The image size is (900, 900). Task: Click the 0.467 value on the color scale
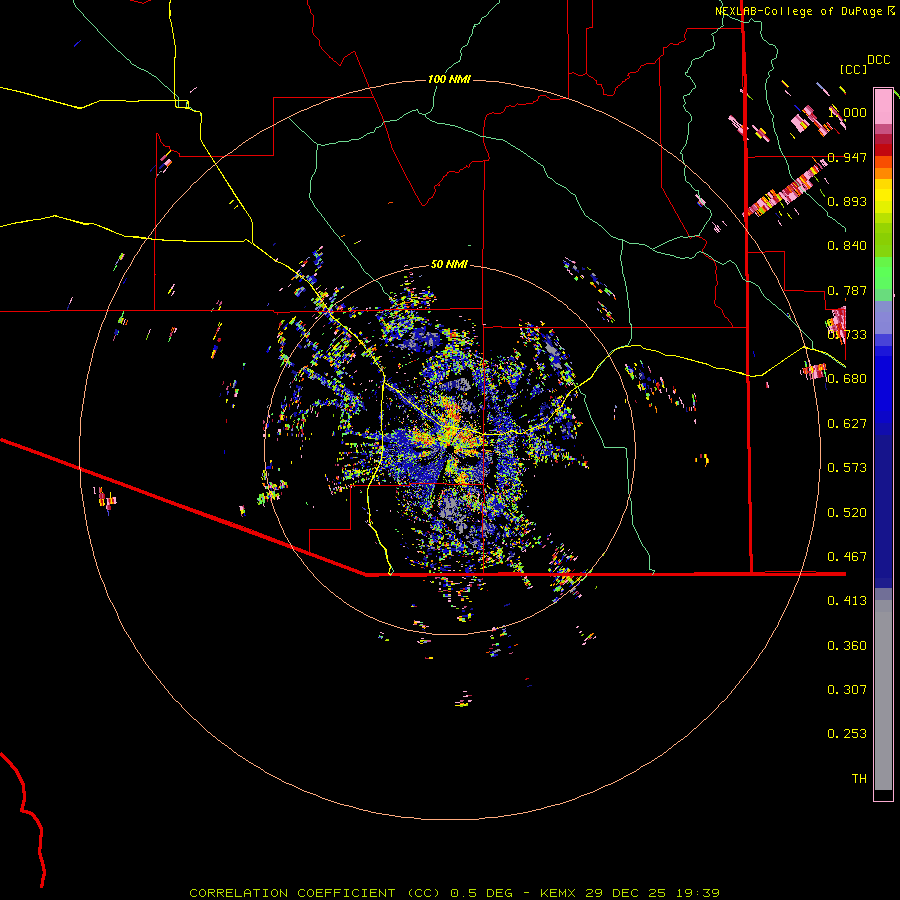847,557
